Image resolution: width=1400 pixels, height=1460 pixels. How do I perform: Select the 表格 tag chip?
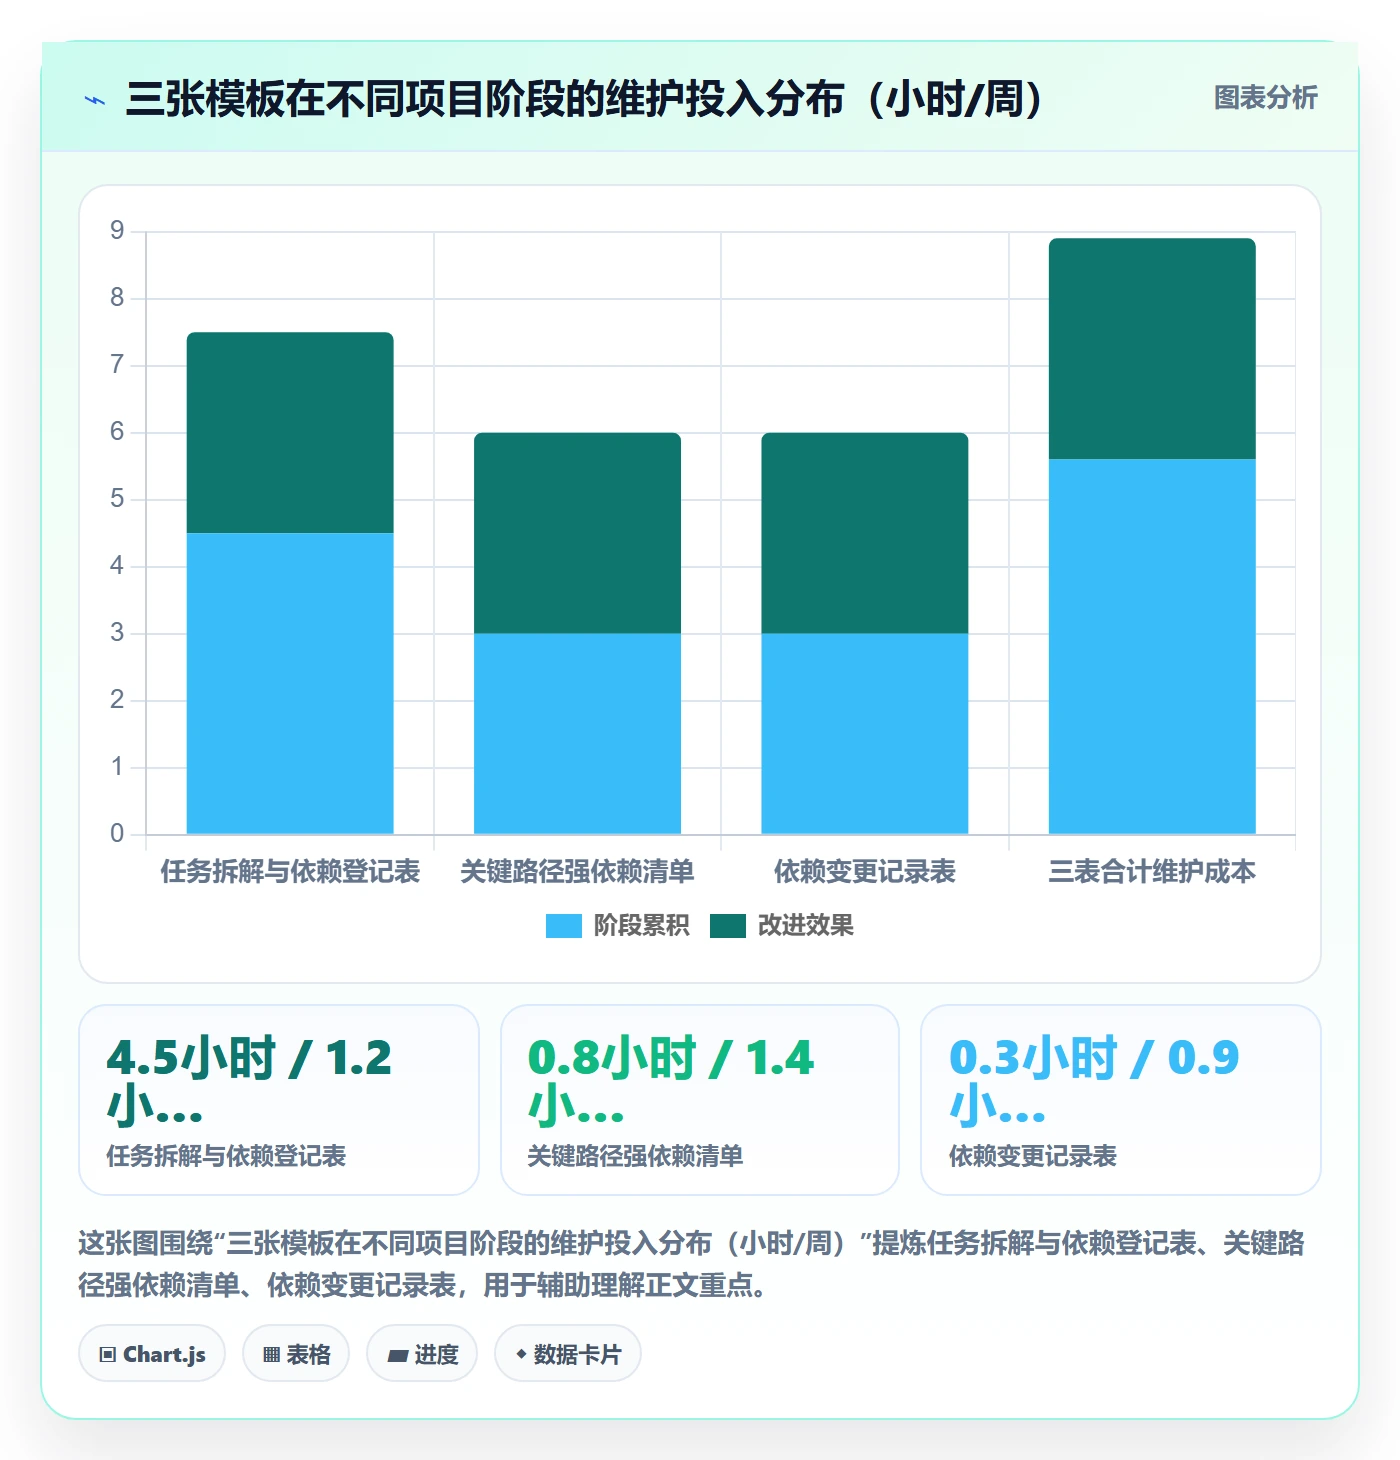(296, 1354)
